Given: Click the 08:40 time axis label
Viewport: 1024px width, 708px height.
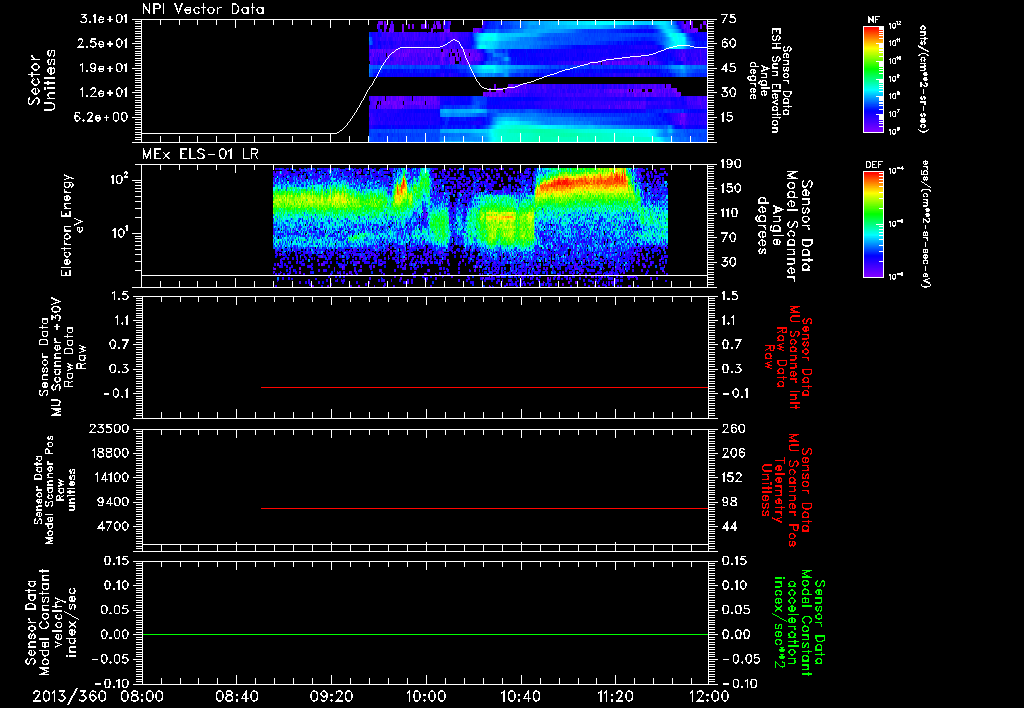Looking at the screenshot, I should (237, 696).
